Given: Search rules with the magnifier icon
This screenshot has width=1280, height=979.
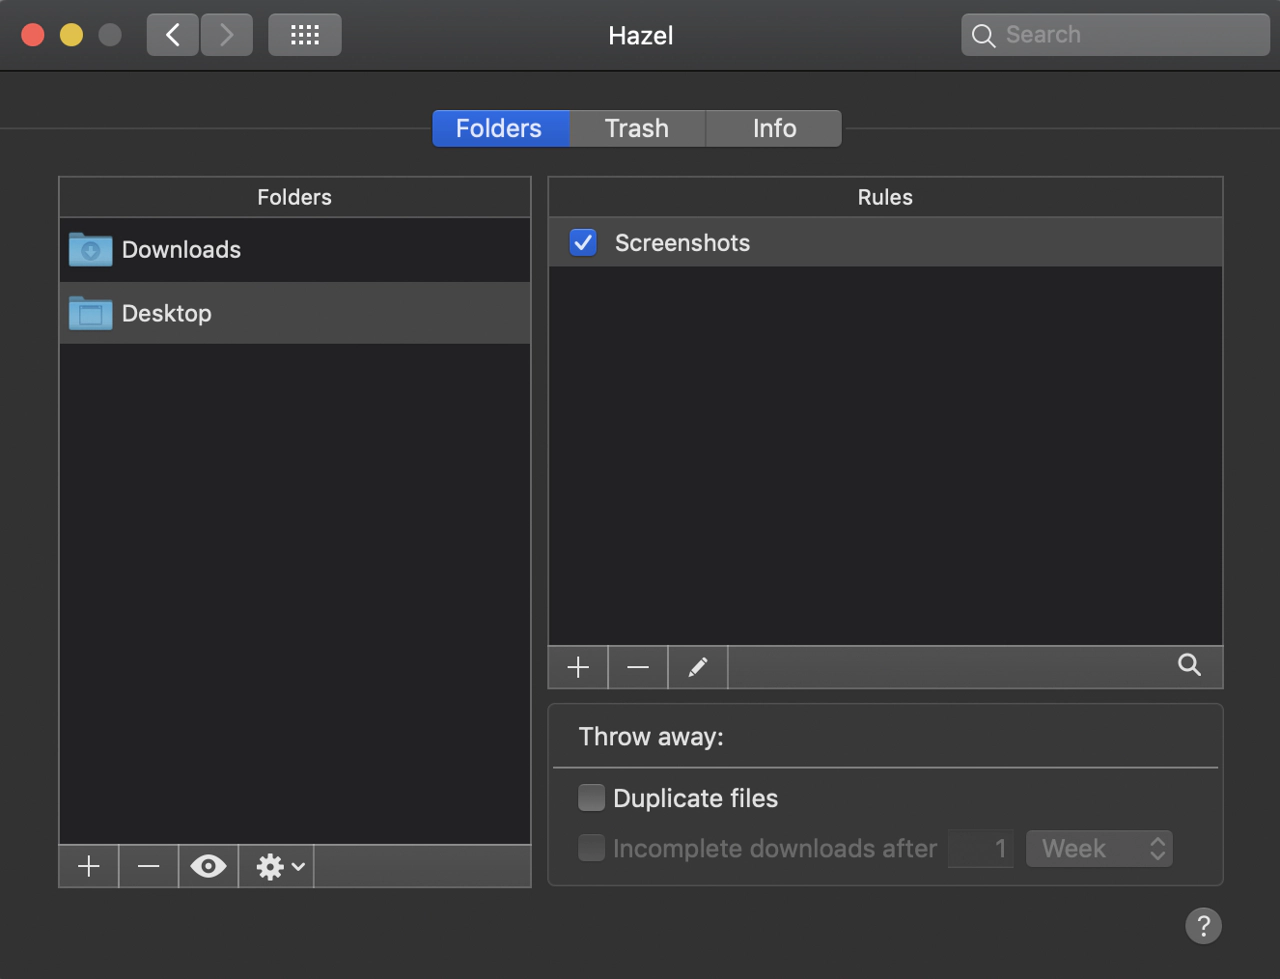Looking at the screenshot, I should point(1189,665).
